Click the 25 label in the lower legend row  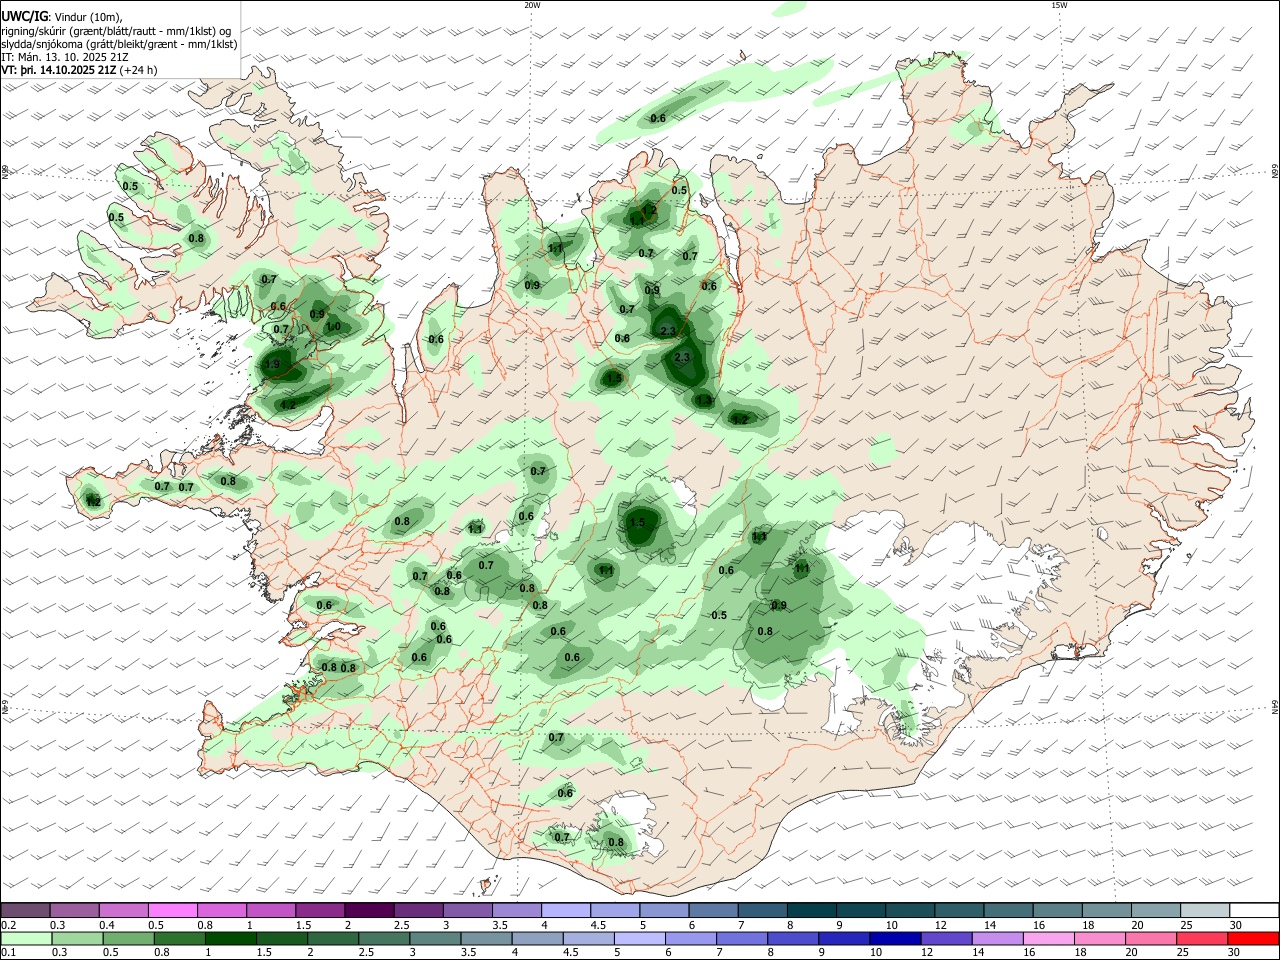tap(1183, 952)
